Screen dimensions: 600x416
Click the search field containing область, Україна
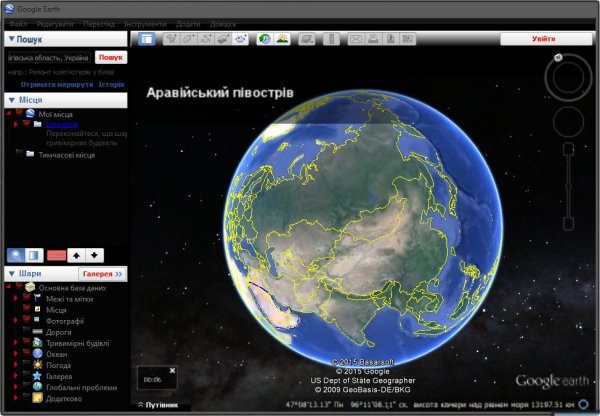pyautogui.click(x=49, y=58)
